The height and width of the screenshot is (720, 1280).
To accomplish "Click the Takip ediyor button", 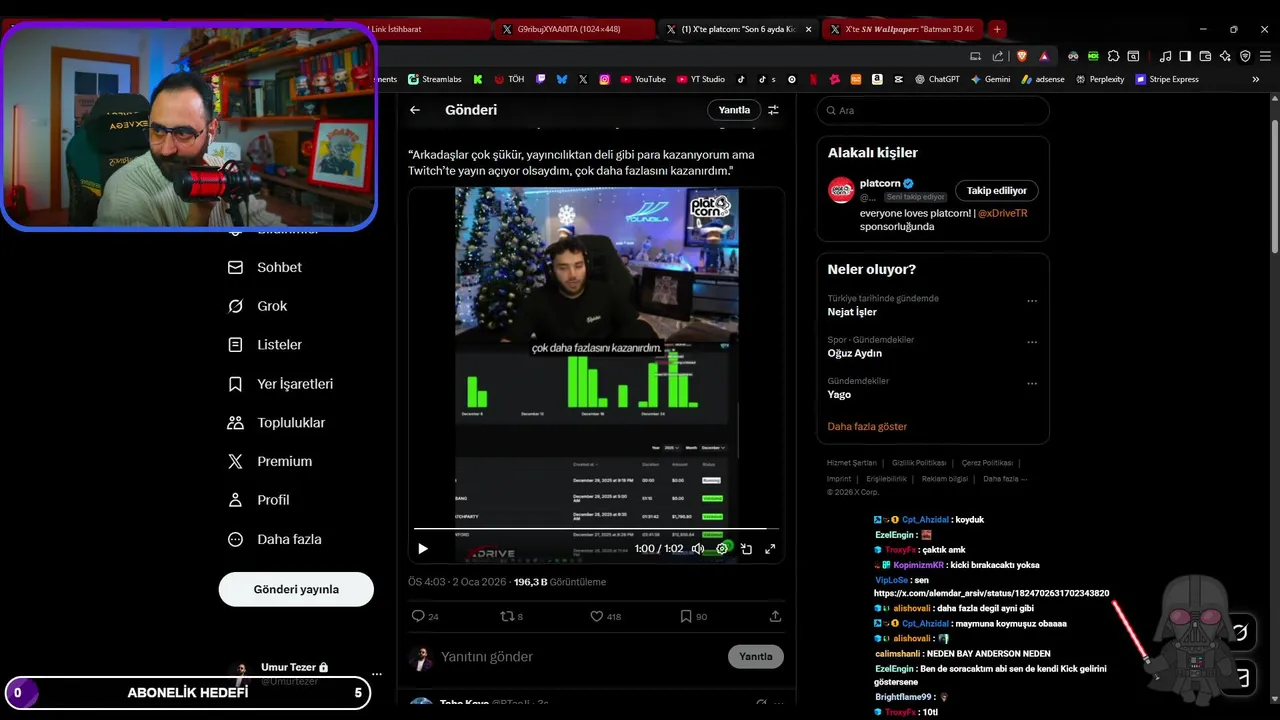I will click(997, 190).
